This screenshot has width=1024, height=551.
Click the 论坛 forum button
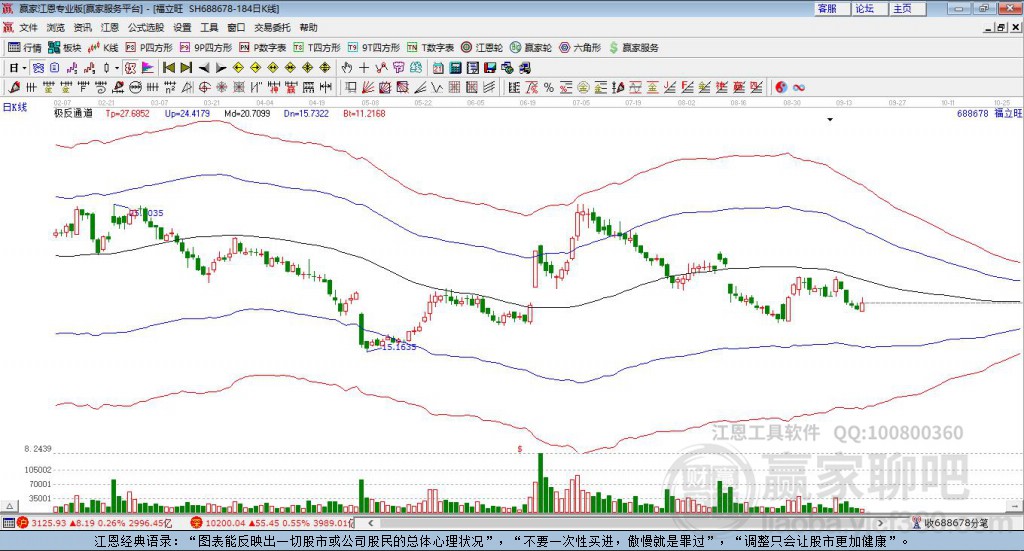tap(870, 8)
